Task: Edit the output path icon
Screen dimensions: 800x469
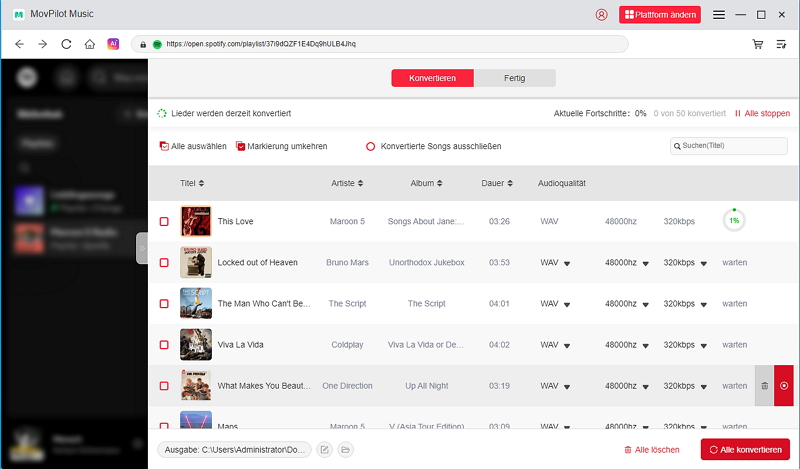Action: tap(324, 450)
